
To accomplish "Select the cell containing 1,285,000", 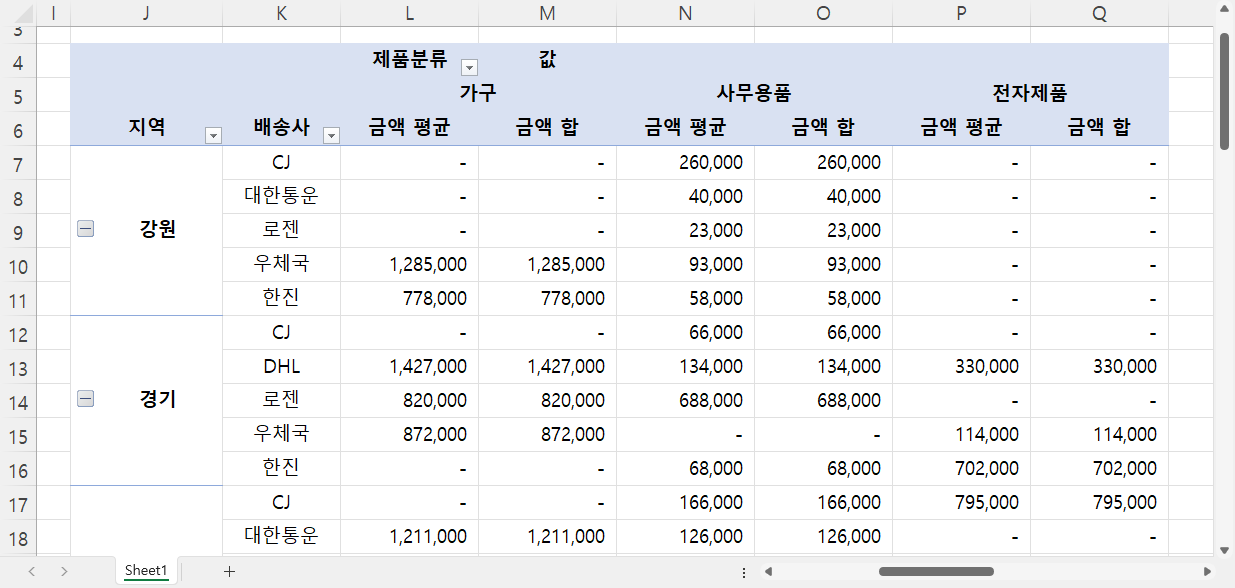I will click(x=409, y=264).
